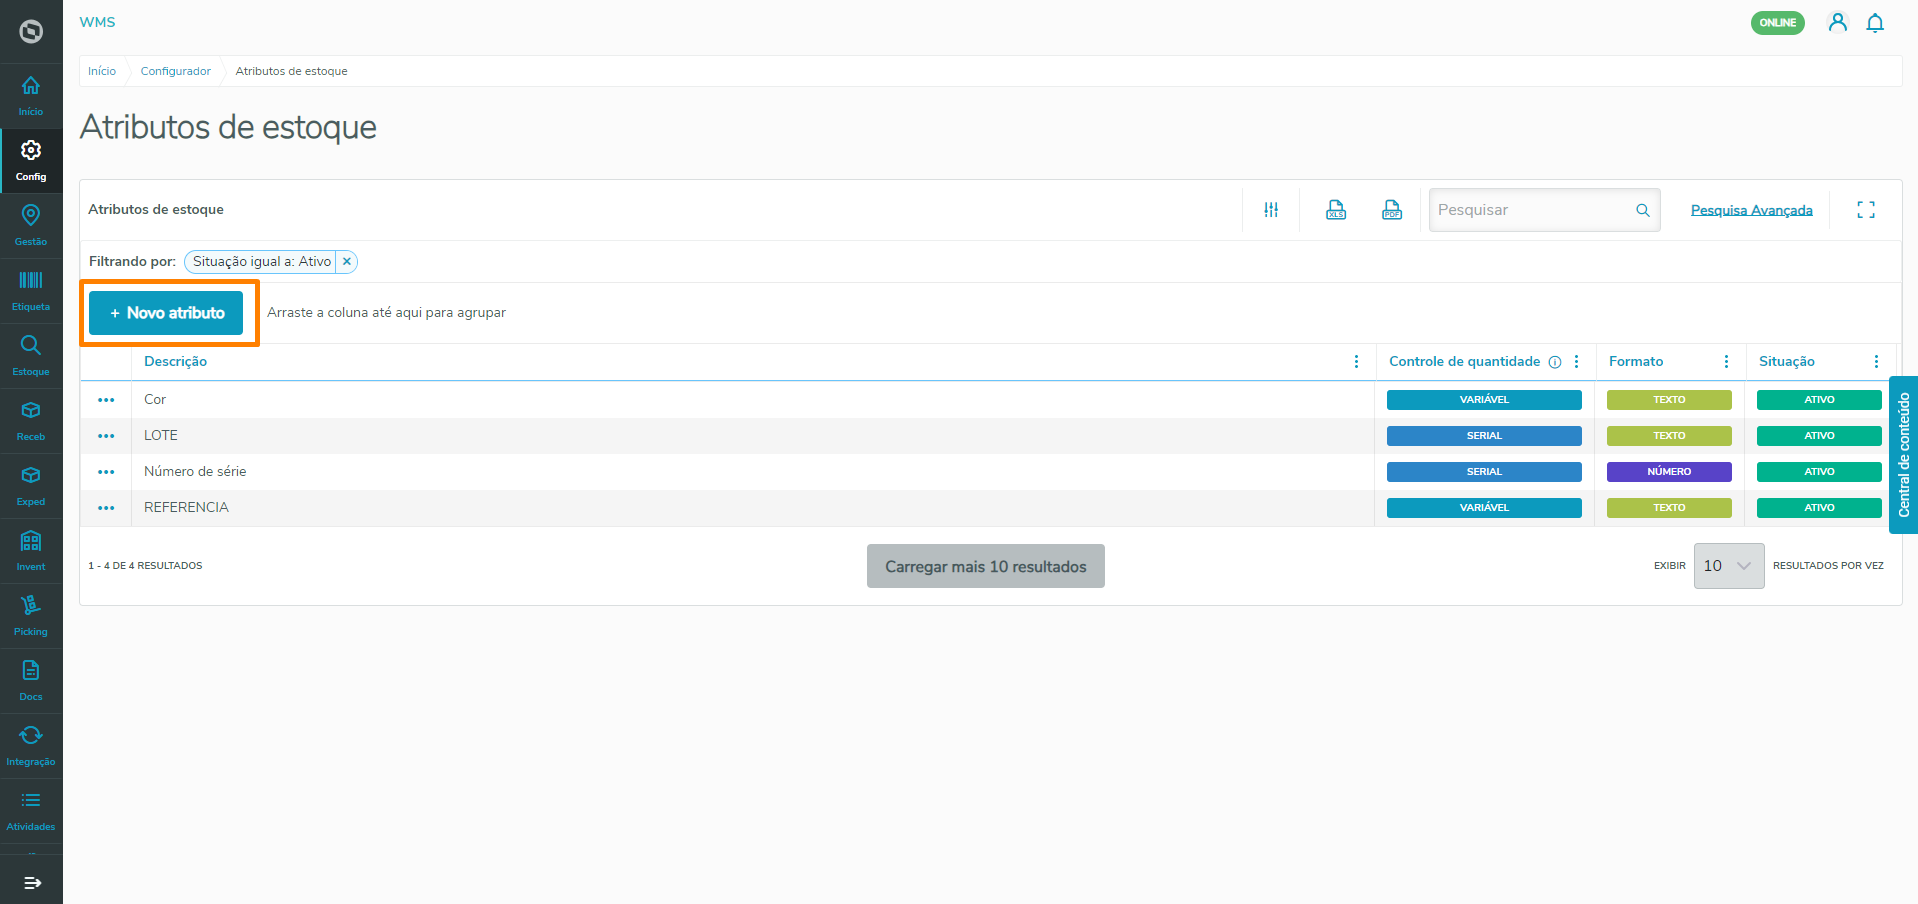Go to Configurador breadcrumb

tap(176, 71)
